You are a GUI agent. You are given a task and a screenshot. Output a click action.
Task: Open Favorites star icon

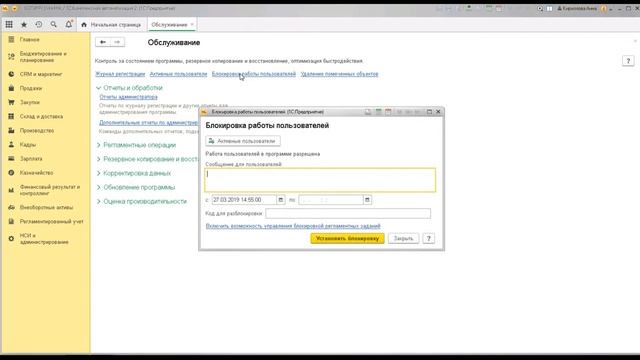[x=24, y=24]
